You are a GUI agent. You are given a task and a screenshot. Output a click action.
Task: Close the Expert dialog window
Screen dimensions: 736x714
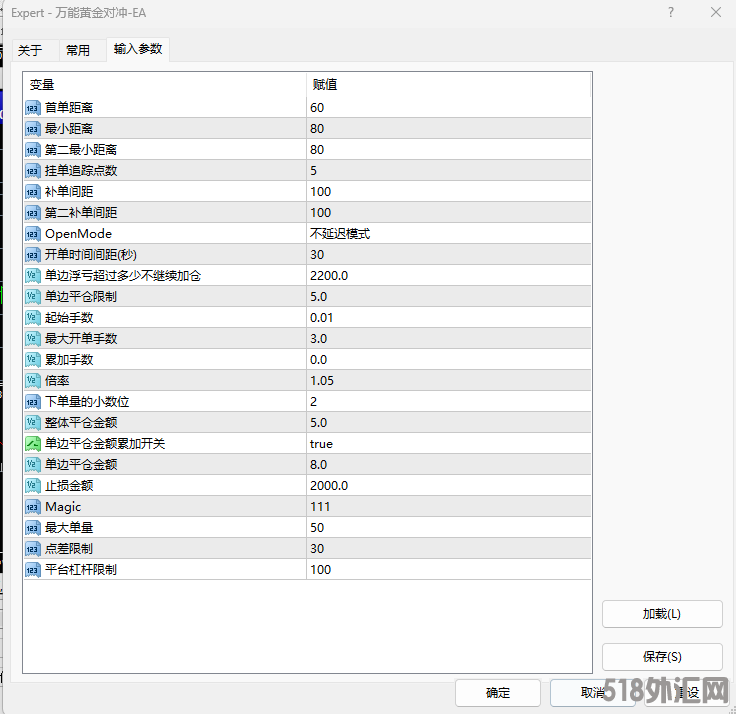point(716,12)
